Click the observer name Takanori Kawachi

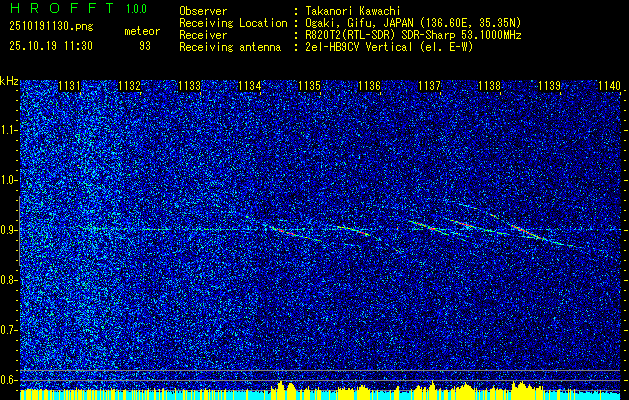pos(352,11)
